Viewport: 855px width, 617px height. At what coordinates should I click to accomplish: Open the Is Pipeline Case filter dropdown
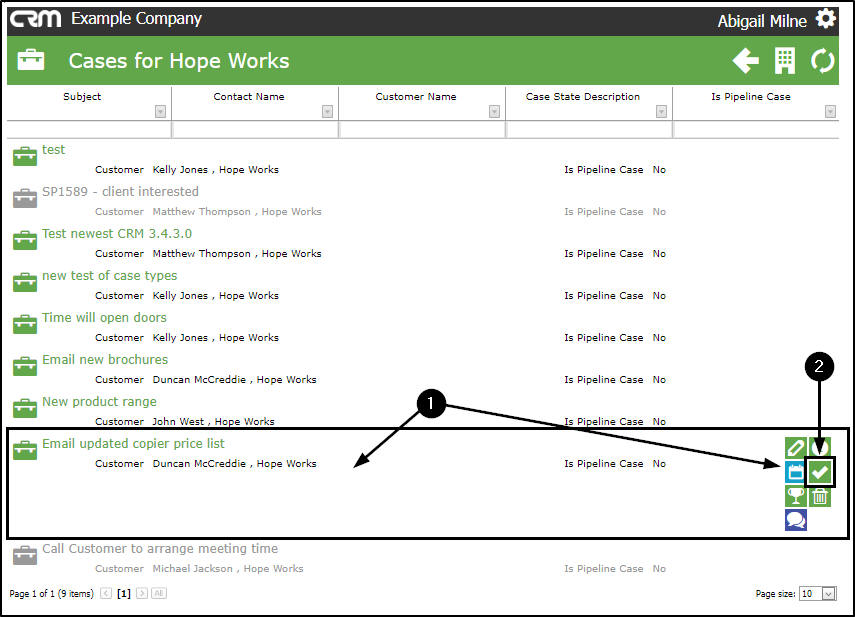coord(830,112)
